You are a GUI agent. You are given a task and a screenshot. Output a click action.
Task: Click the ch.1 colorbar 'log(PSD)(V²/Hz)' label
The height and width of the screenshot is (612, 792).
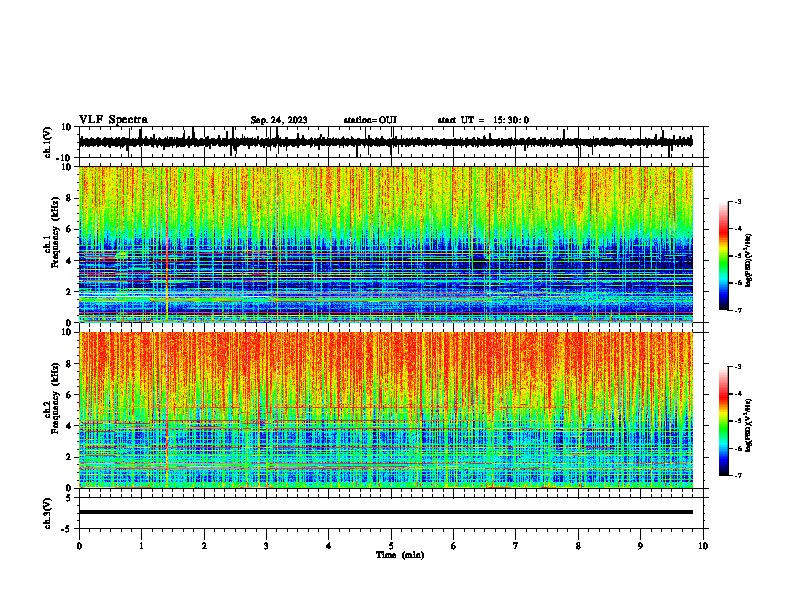click(749, 260)
